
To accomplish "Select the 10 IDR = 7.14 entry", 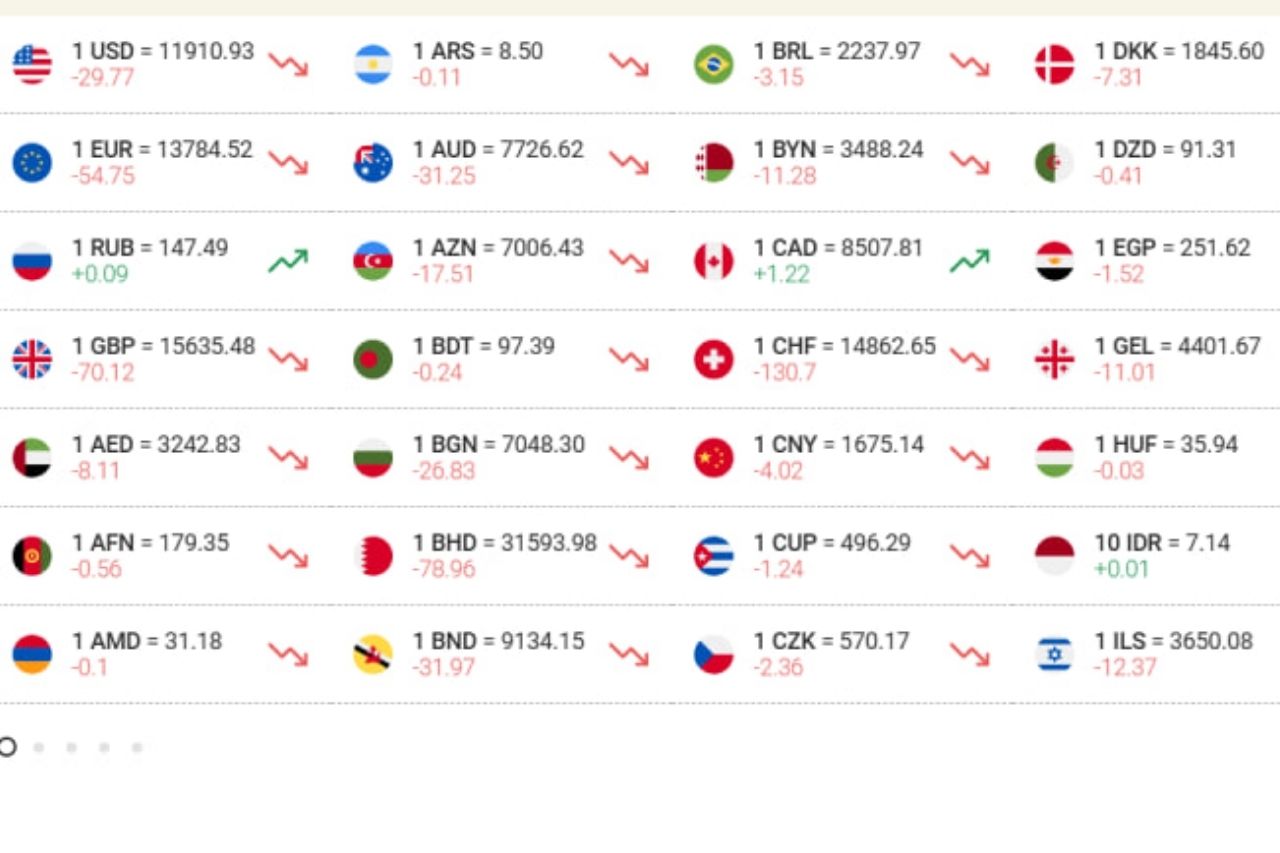I will 1162,543.
